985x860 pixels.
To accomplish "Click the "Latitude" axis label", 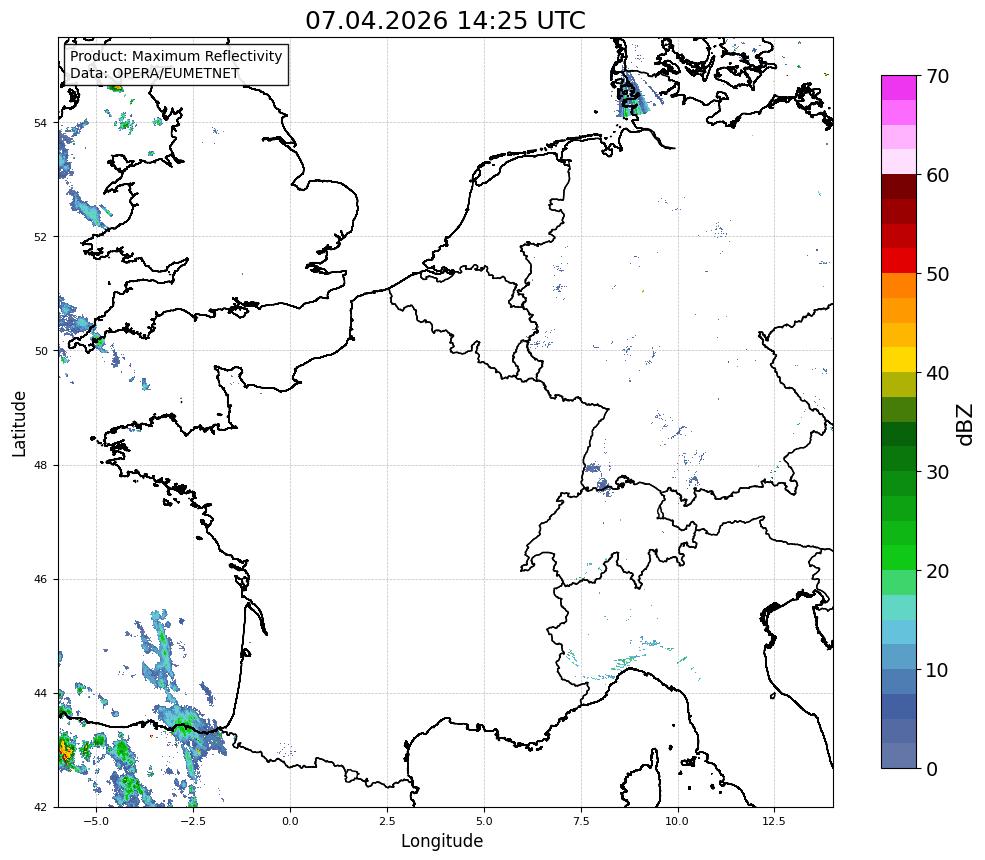I will (19, 423).
